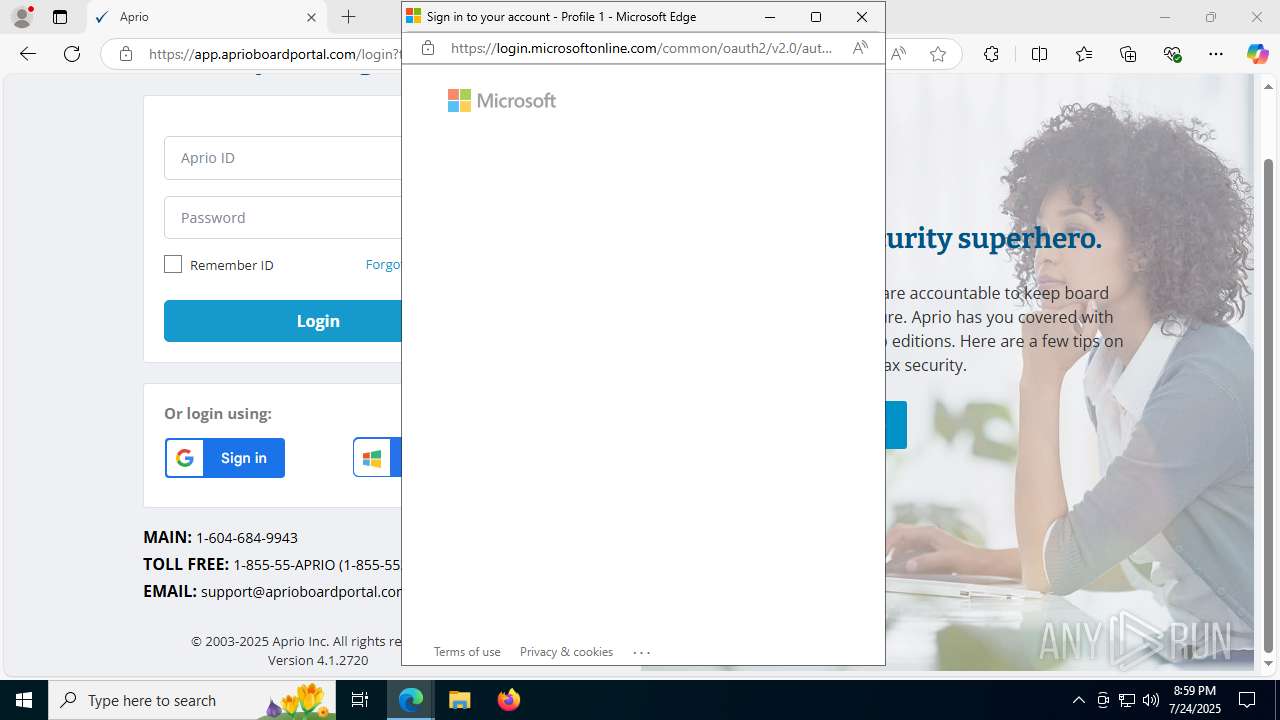
Task: Open network icon in system tray
Action: [x=1127, y=700]
